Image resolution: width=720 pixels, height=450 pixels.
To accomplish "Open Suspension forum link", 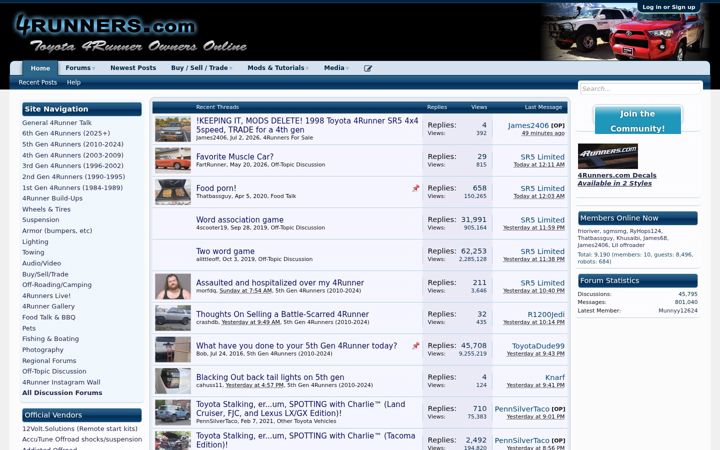I will click(40, 220).
